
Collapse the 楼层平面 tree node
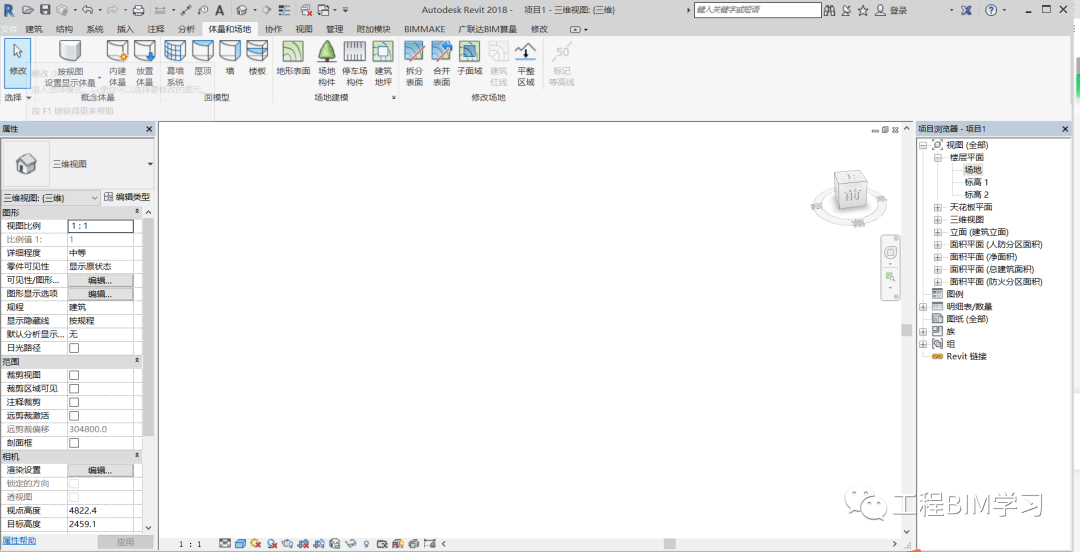pos(937,157)
